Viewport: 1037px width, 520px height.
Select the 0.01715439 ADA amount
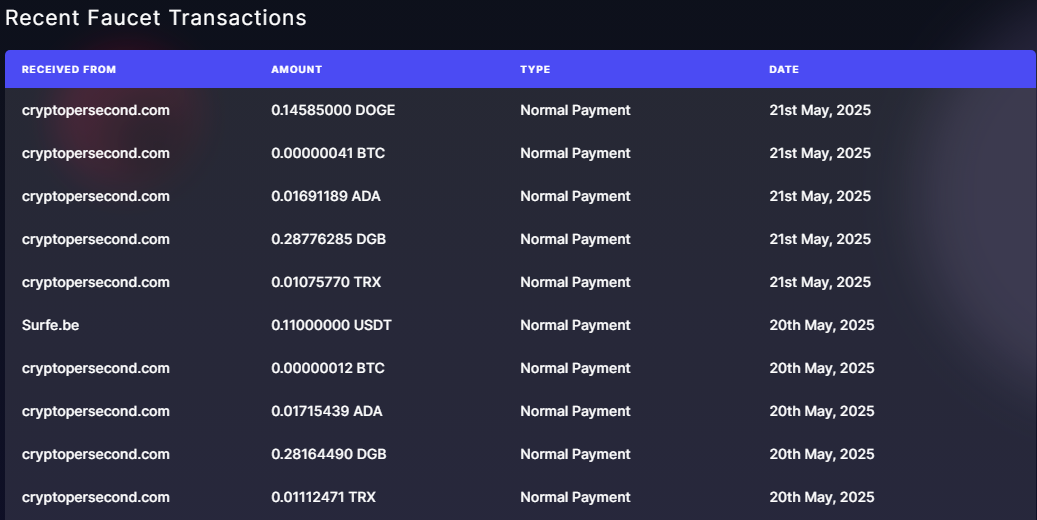tap(327, 411)
